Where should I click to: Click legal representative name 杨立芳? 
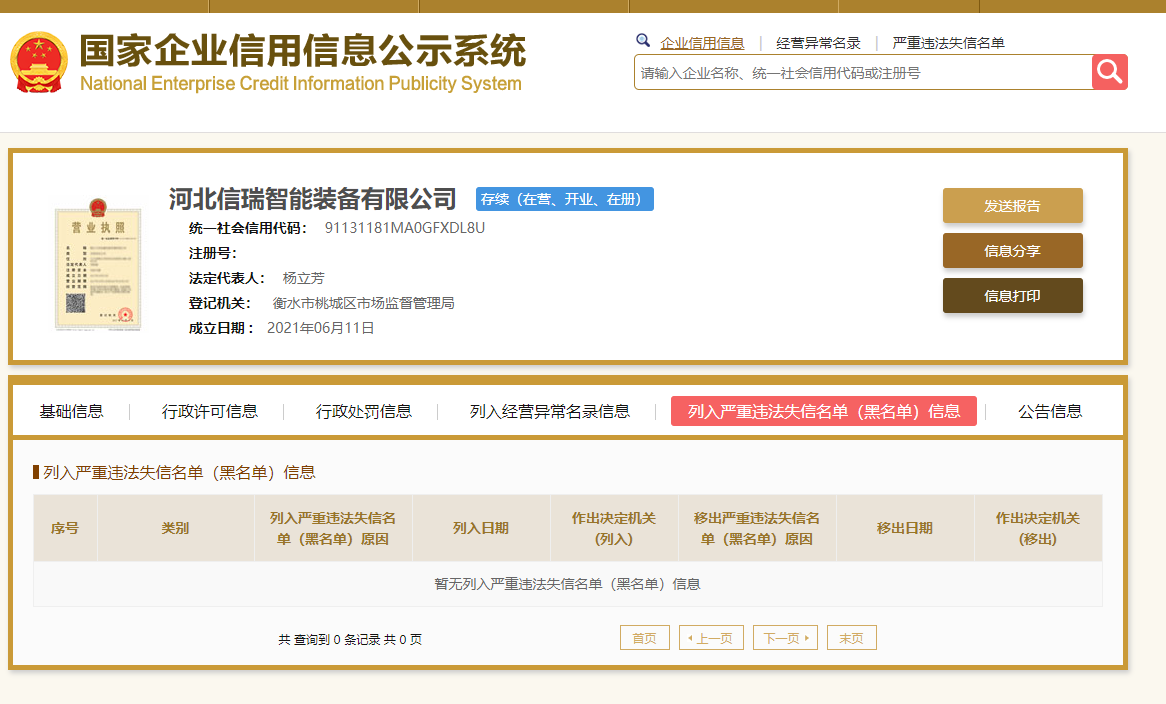click(x=303, y=278)
